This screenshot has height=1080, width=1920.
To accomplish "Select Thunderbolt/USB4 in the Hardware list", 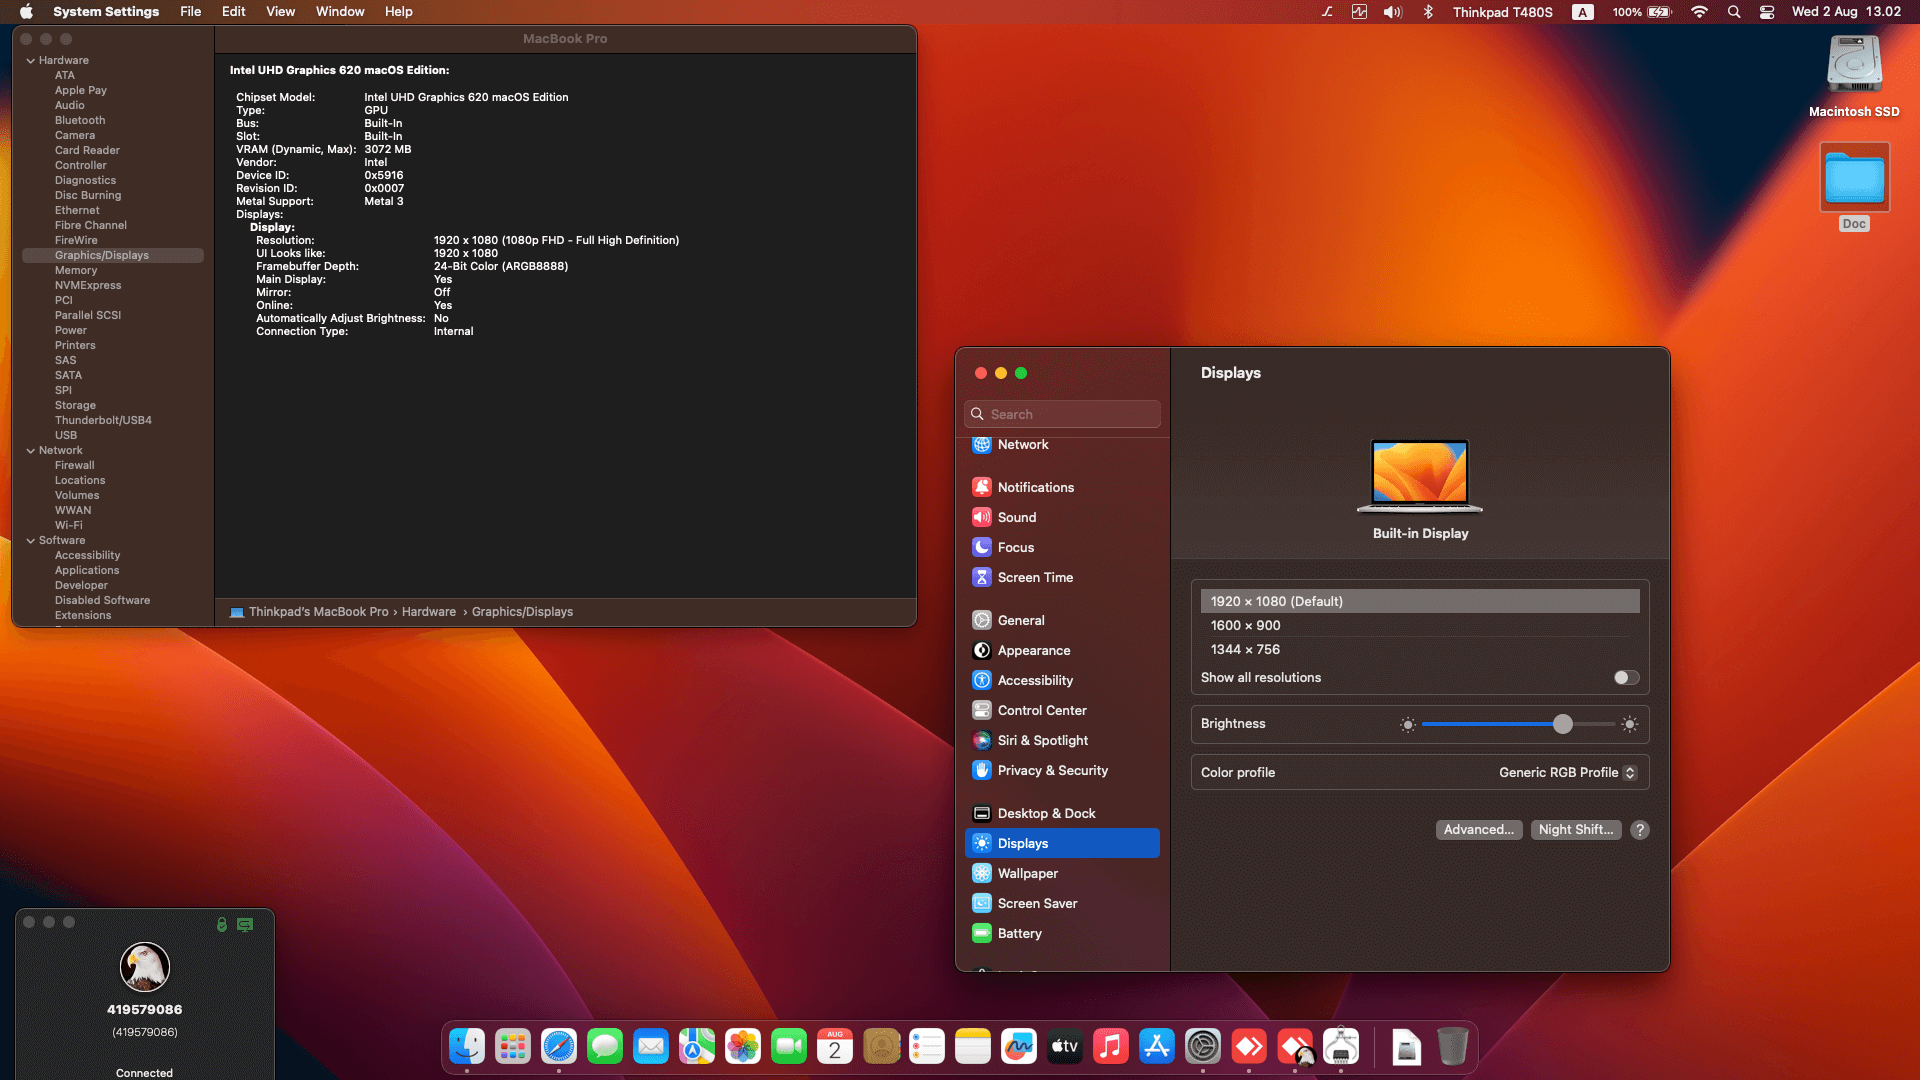I will tap(103, 421).
